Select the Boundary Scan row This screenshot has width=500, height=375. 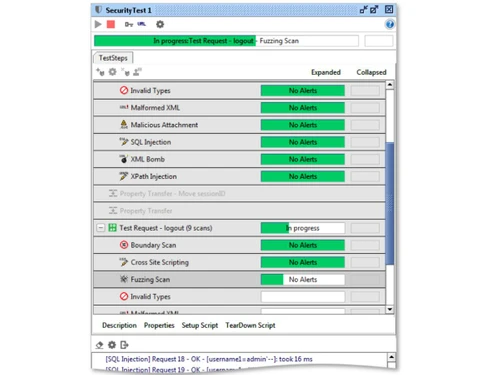pos(239,245)
